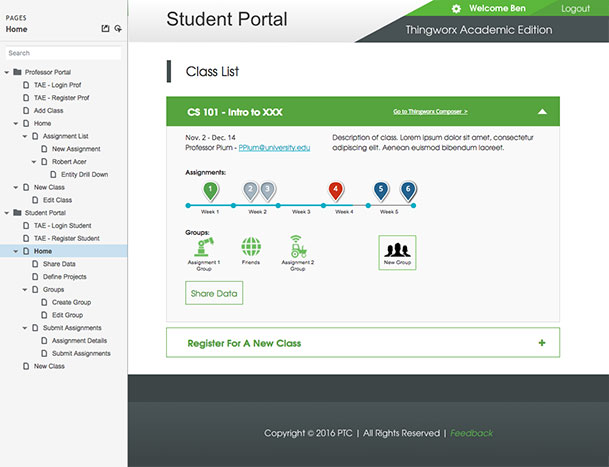609x467 pixels.
Task: Click the Share Data button
Action: [x=214, y=293]
